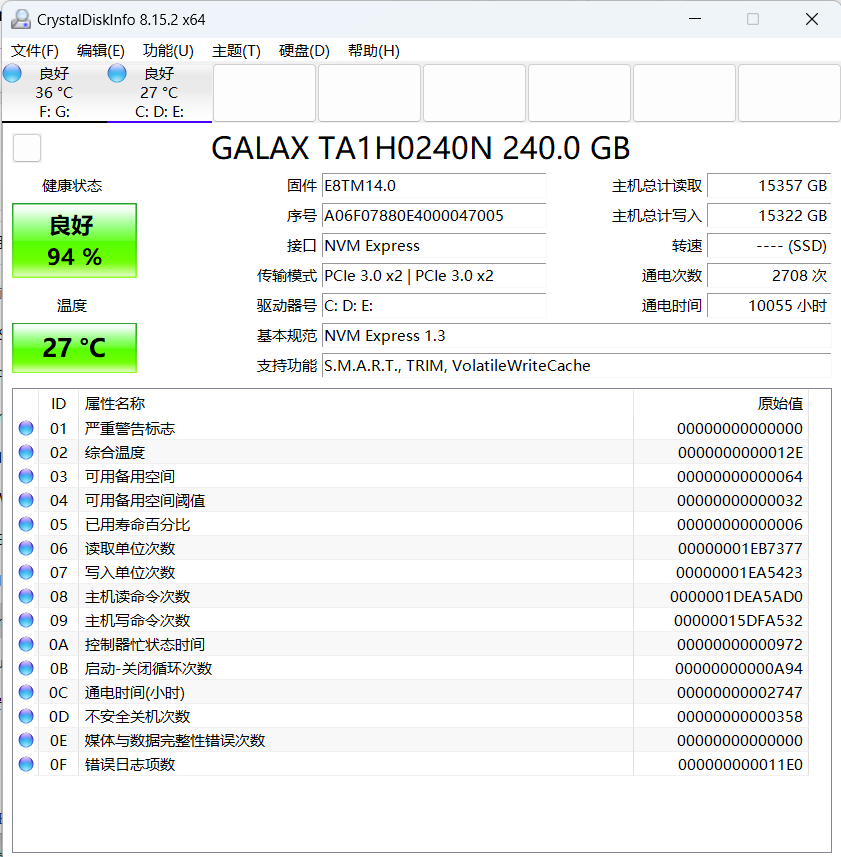
Task: Click raw value 000000000011E0
Action: tap(740, 765)
